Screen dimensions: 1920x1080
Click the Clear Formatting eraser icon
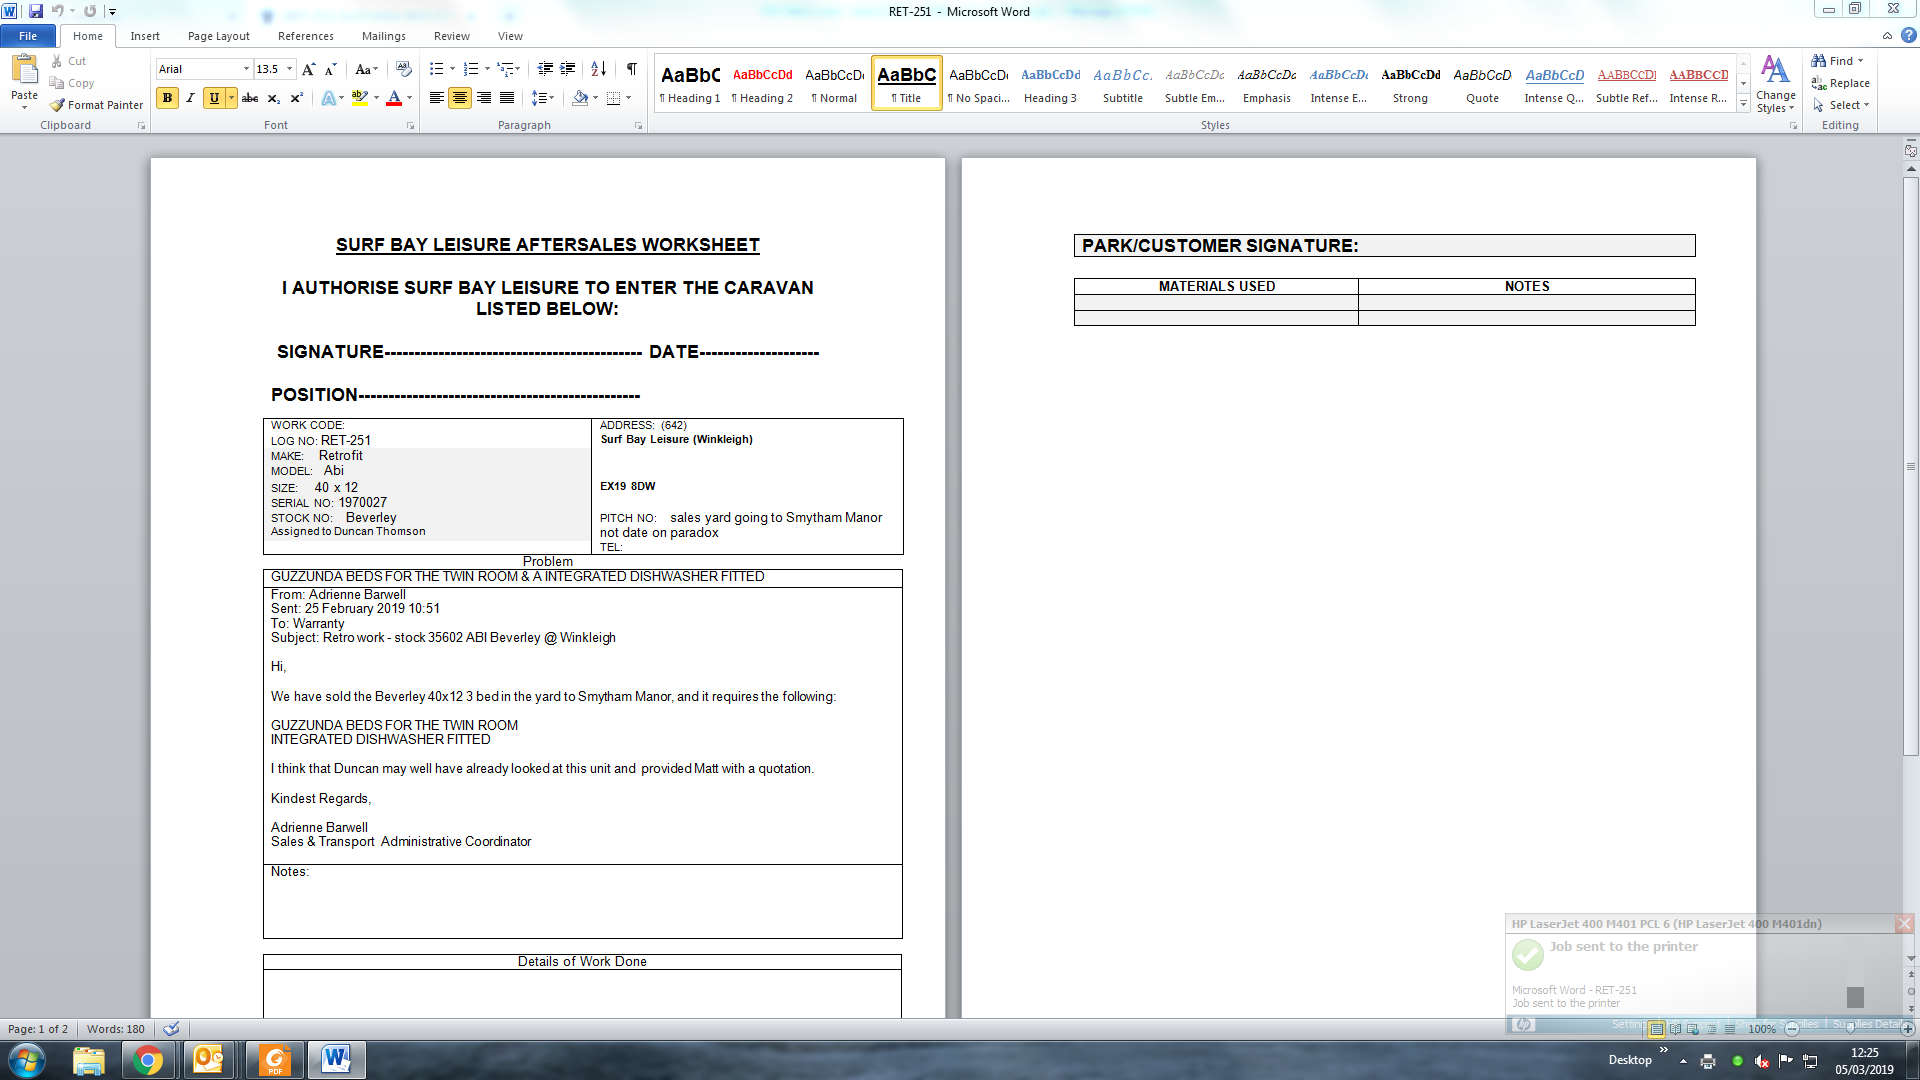pos(404,69)
